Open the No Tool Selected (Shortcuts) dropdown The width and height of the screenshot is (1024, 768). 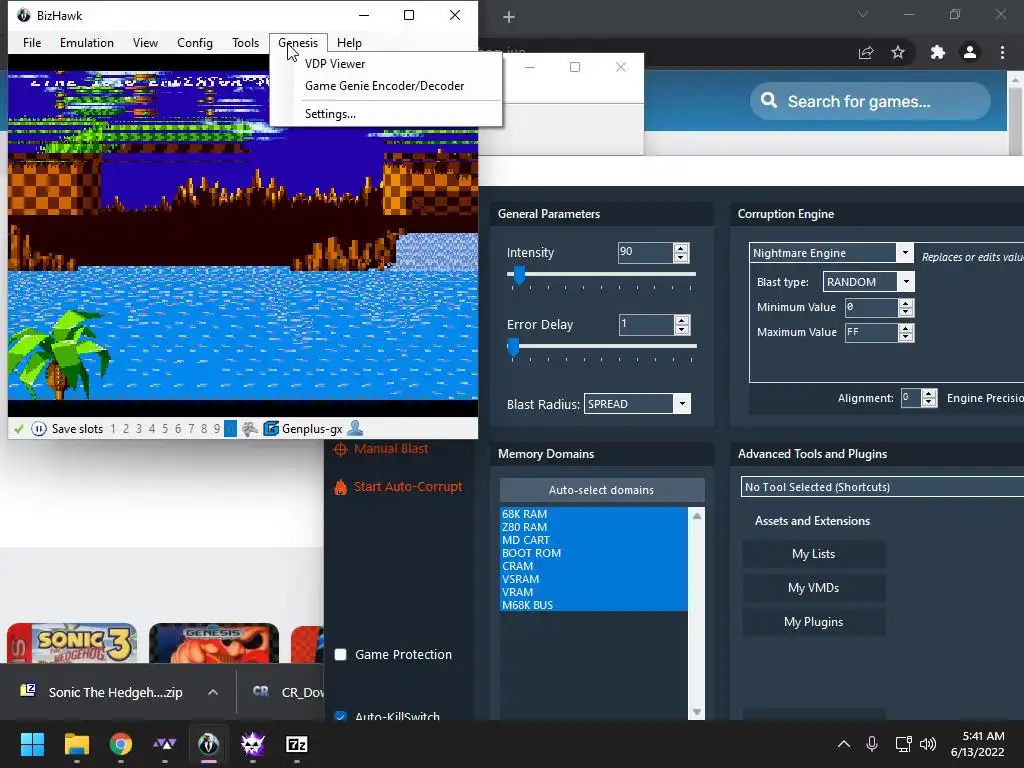tap(882, 487)
